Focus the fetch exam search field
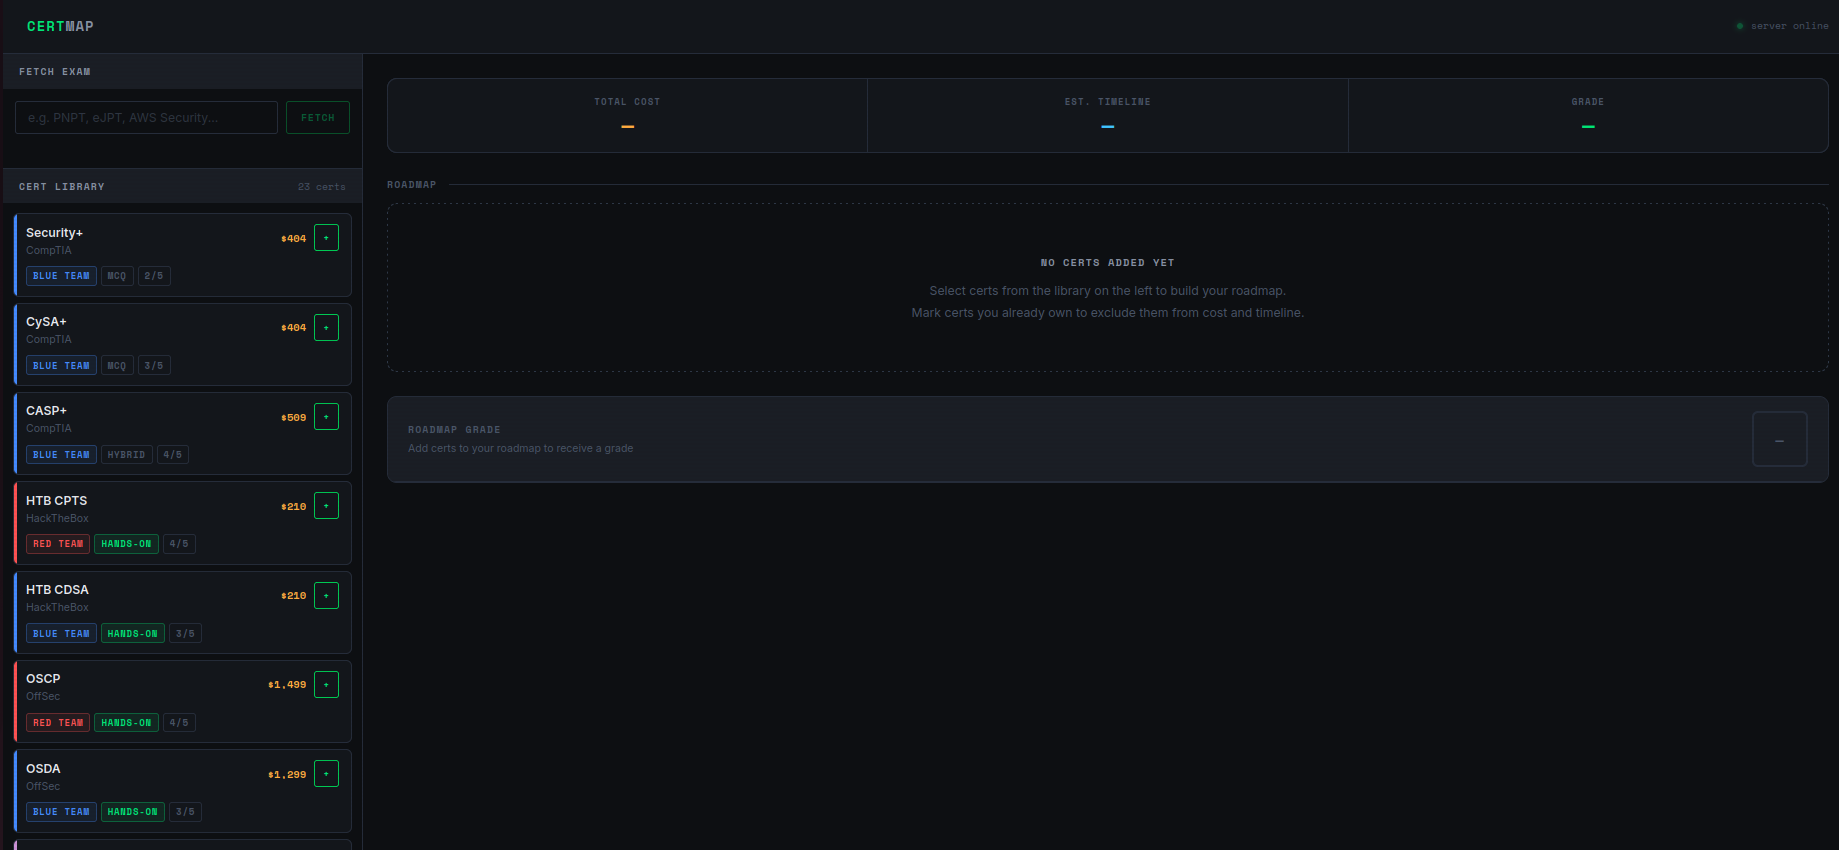1839x850 pixels. 146,117
